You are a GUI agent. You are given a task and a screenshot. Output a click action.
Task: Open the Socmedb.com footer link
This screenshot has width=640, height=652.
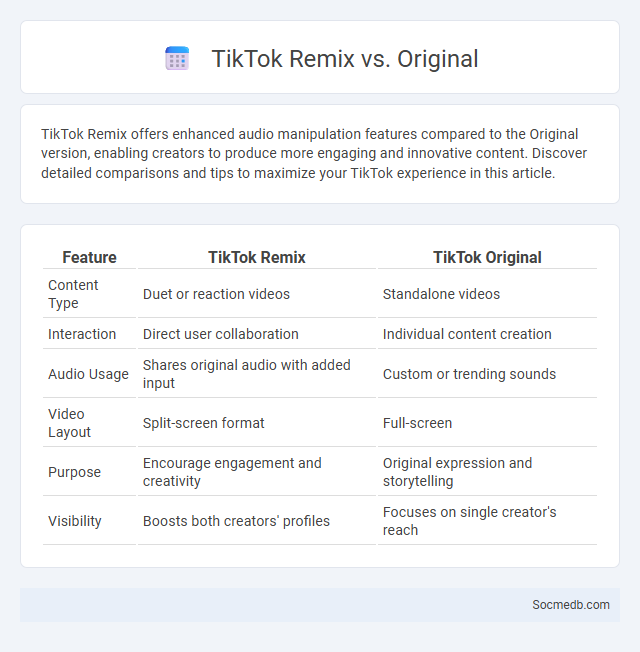pyautogui.click(x=571, y=605)
